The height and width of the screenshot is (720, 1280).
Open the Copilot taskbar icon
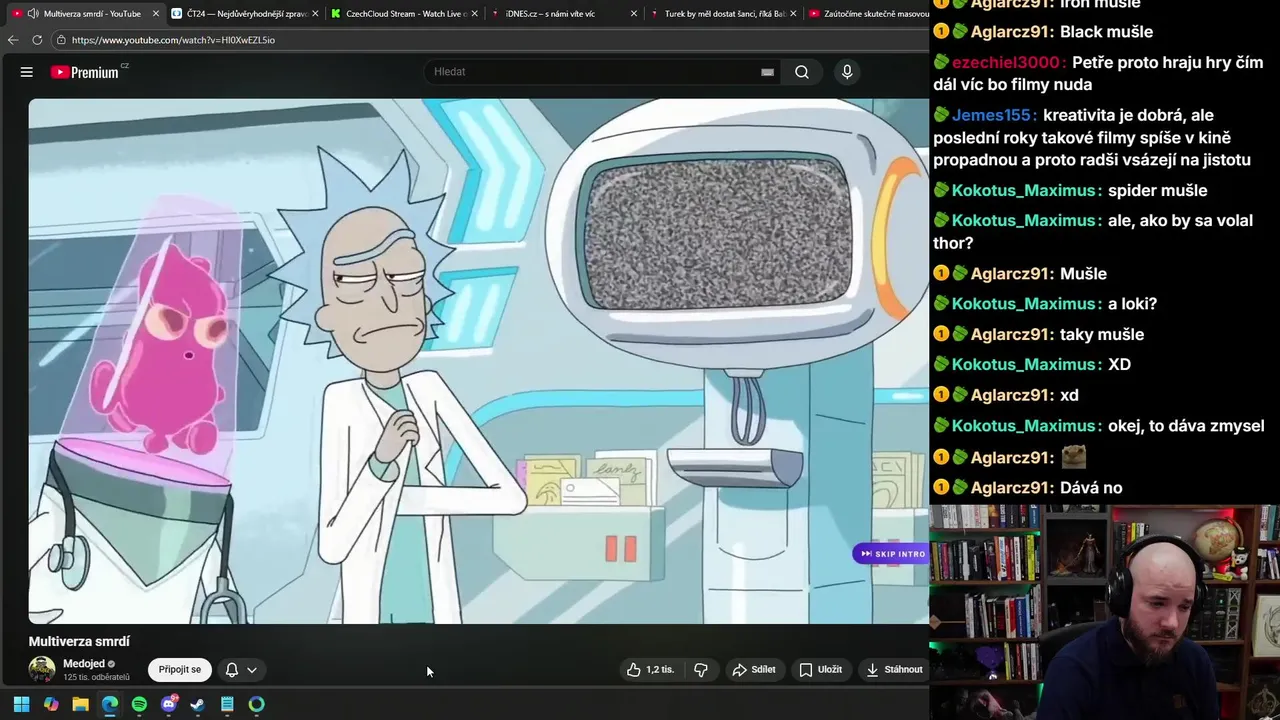point(51,704)
